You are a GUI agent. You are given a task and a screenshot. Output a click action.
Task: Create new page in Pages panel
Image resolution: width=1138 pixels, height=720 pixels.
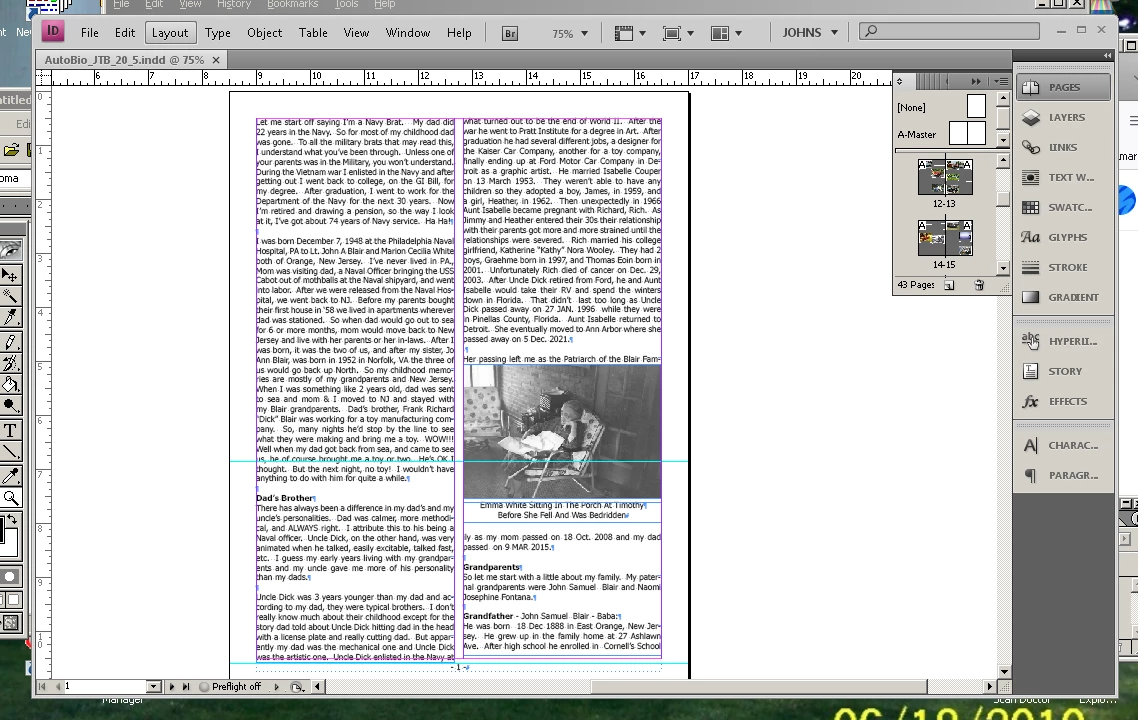[x=949, y=285]
